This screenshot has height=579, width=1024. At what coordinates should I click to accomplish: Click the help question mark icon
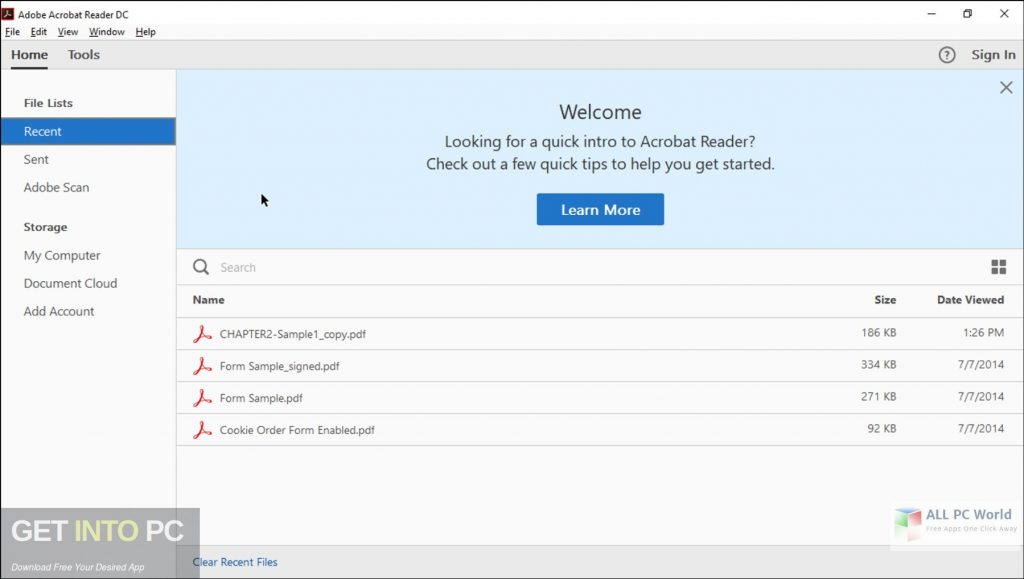pyautogui.click(x=946, y=55)
